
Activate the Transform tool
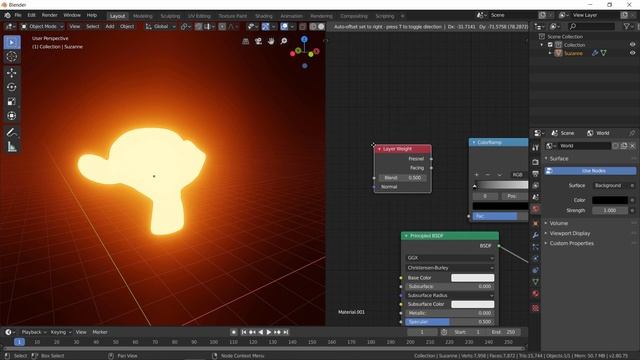pos(12,116)
